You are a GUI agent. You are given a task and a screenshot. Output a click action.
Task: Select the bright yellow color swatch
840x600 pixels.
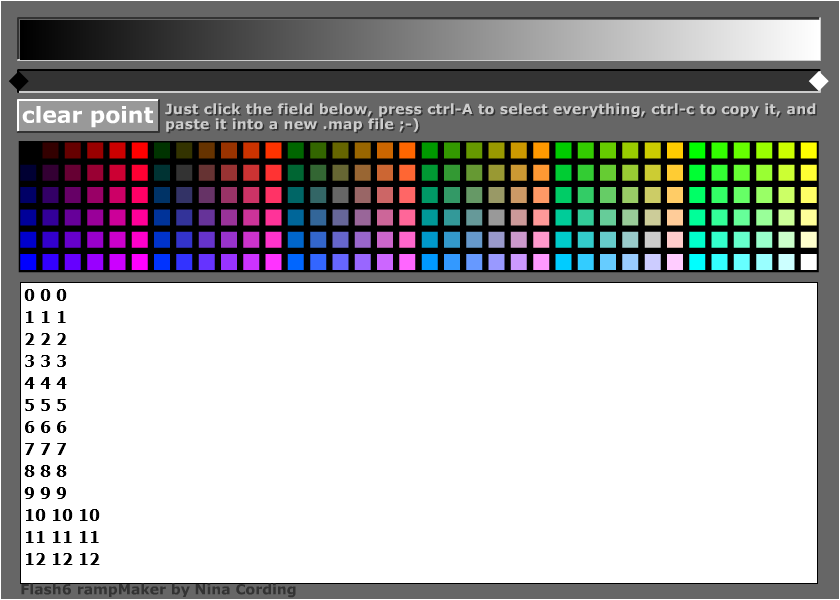[x=808, y=151]
